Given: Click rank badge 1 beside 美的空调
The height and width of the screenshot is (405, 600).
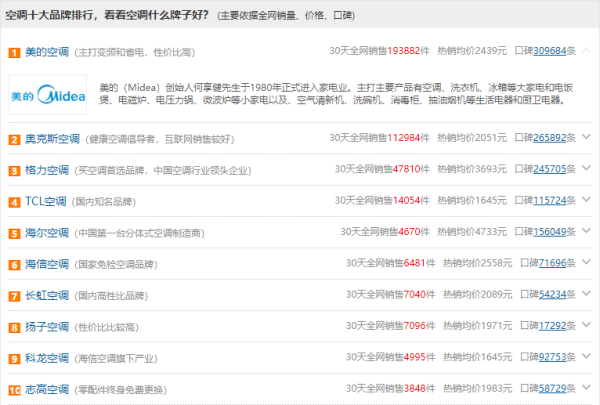Looking at the screenshot, I should [14, 52].
